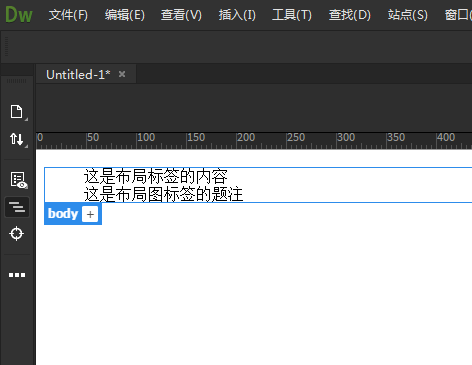Click the format source code icon

click(x=17, y=207)
